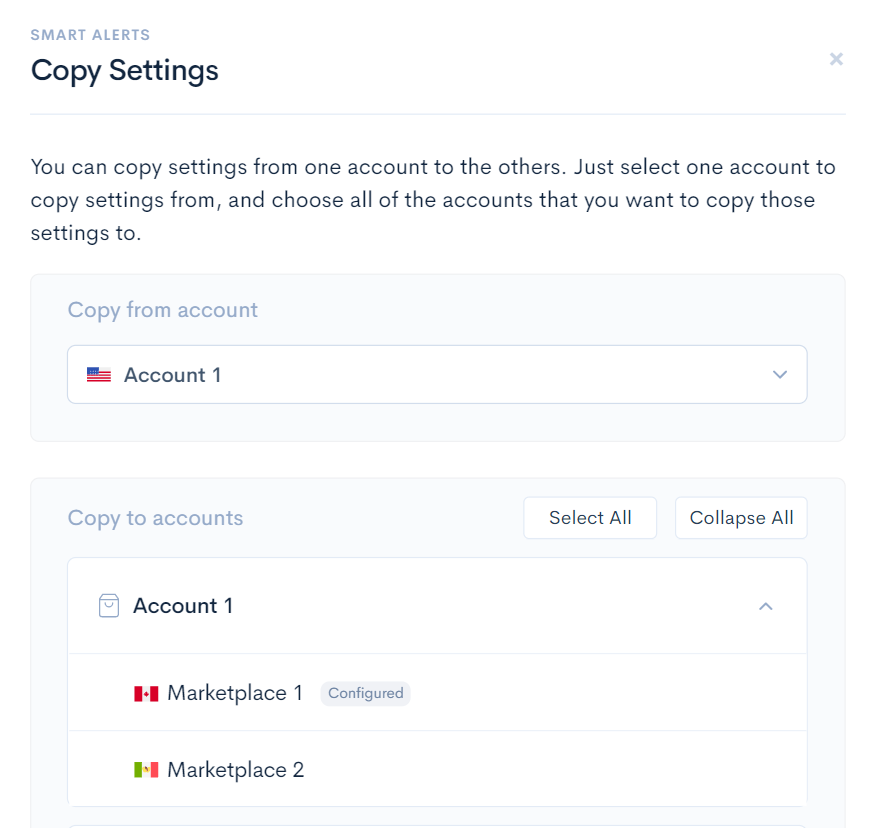The height and width of the screenshot is (828, 874).
Task: Click the Copy from account section label
Action: (x=163, y=310)
